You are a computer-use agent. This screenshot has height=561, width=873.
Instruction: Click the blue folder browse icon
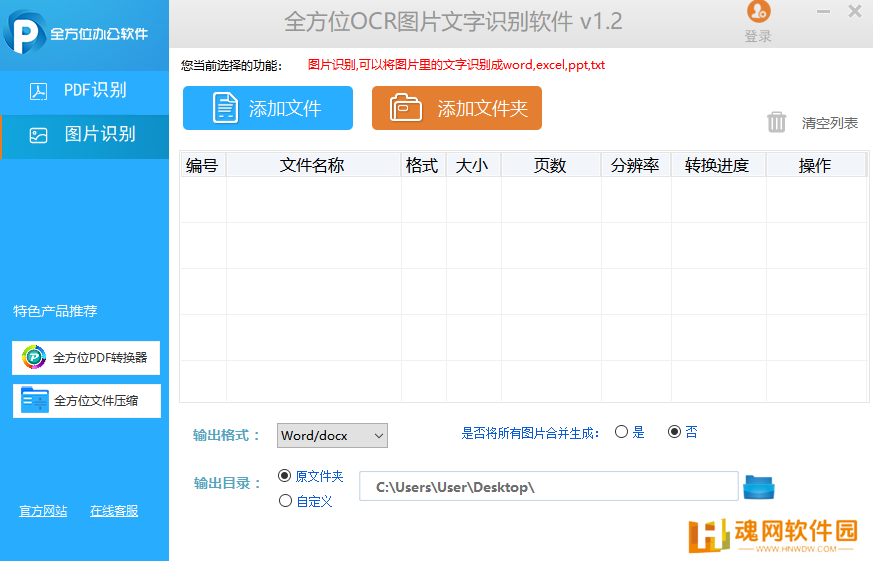(x=759, y=487)
